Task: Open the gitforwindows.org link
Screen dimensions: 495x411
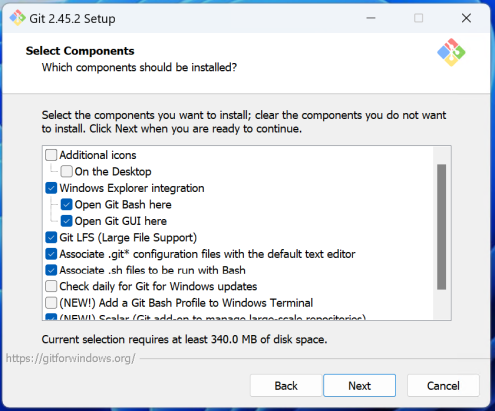Action: [71, 358]
